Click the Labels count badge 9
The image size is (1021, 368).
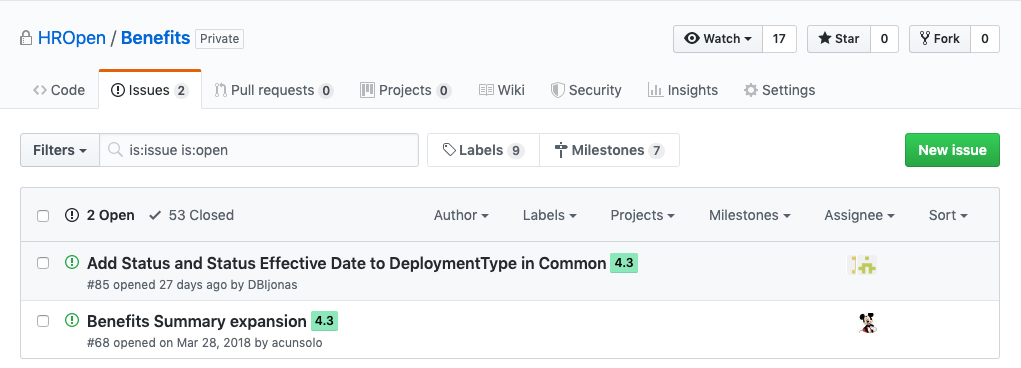click(516, 150)
